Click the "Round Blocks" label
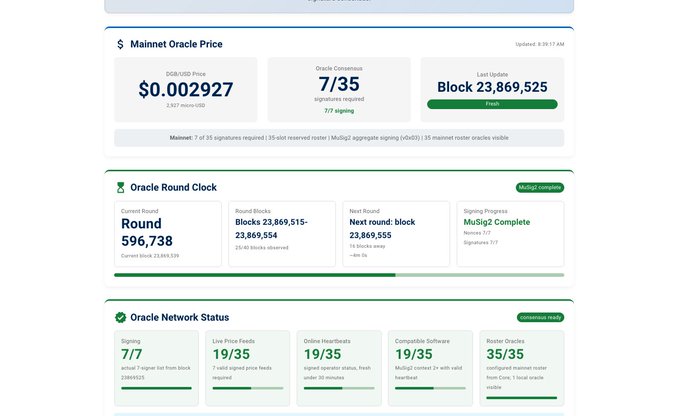 tap(253, 211)
